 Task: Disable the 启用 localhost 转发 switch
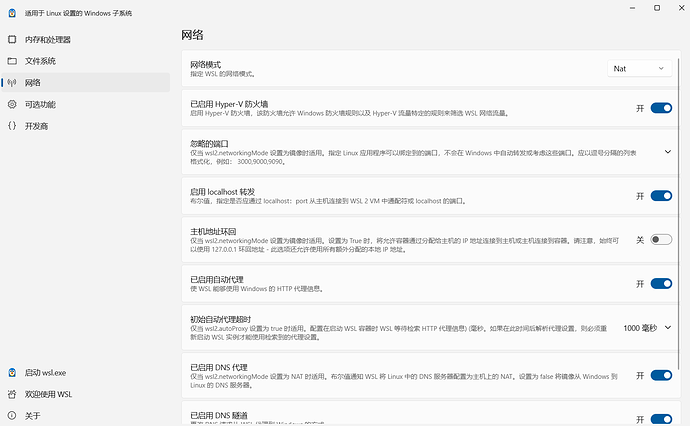(661, 196)
